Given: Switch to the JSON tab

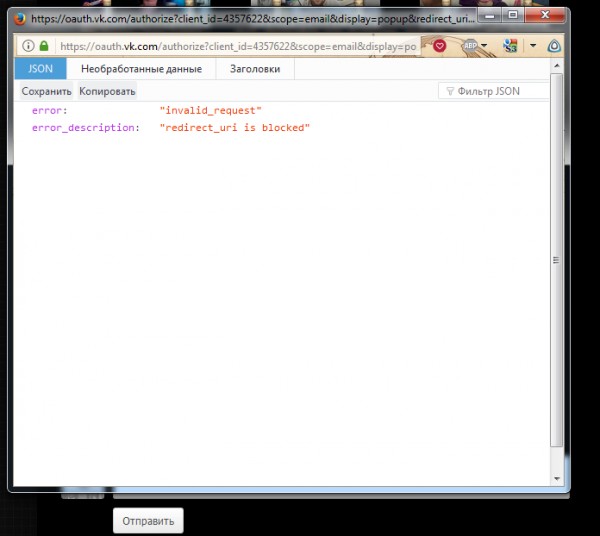Looking at the screenshot, I should tap(41, 69).
